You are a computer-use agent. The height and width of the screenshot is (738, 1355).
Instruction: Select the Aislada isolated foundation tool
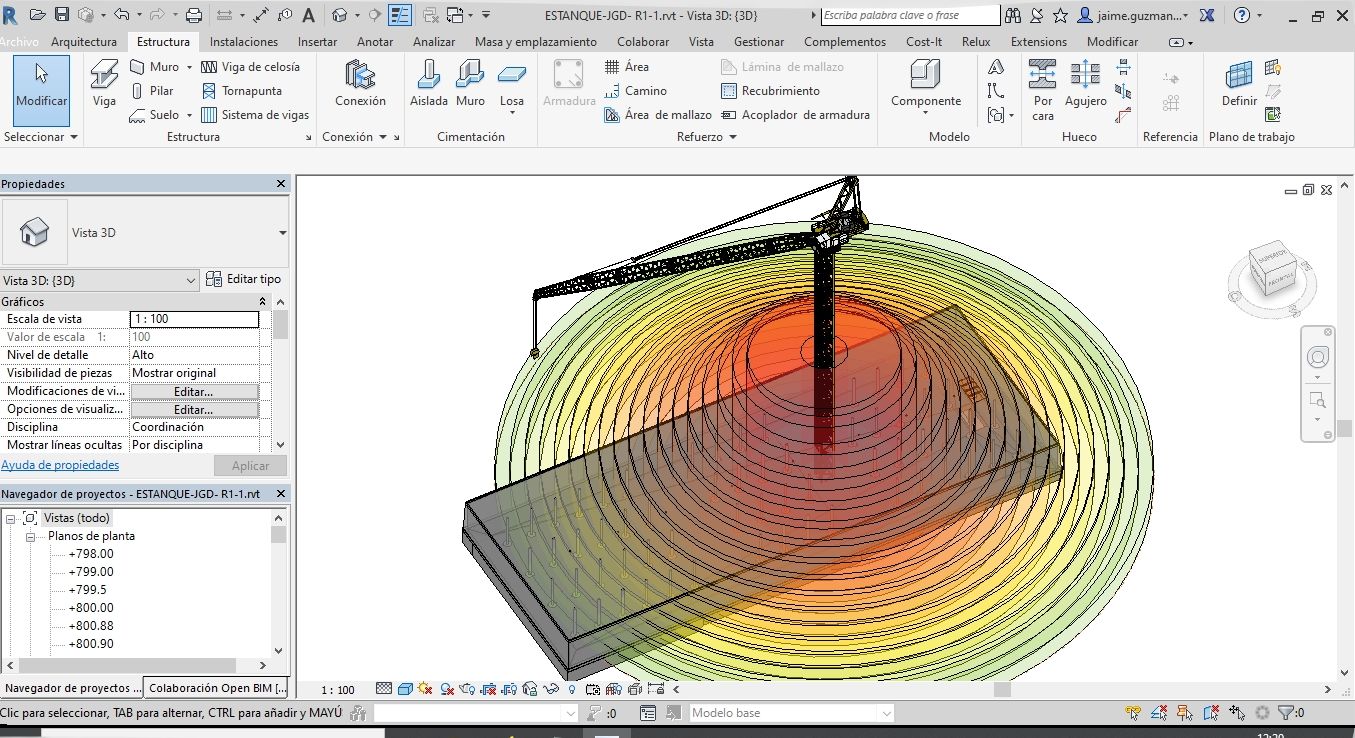(429, 83)
